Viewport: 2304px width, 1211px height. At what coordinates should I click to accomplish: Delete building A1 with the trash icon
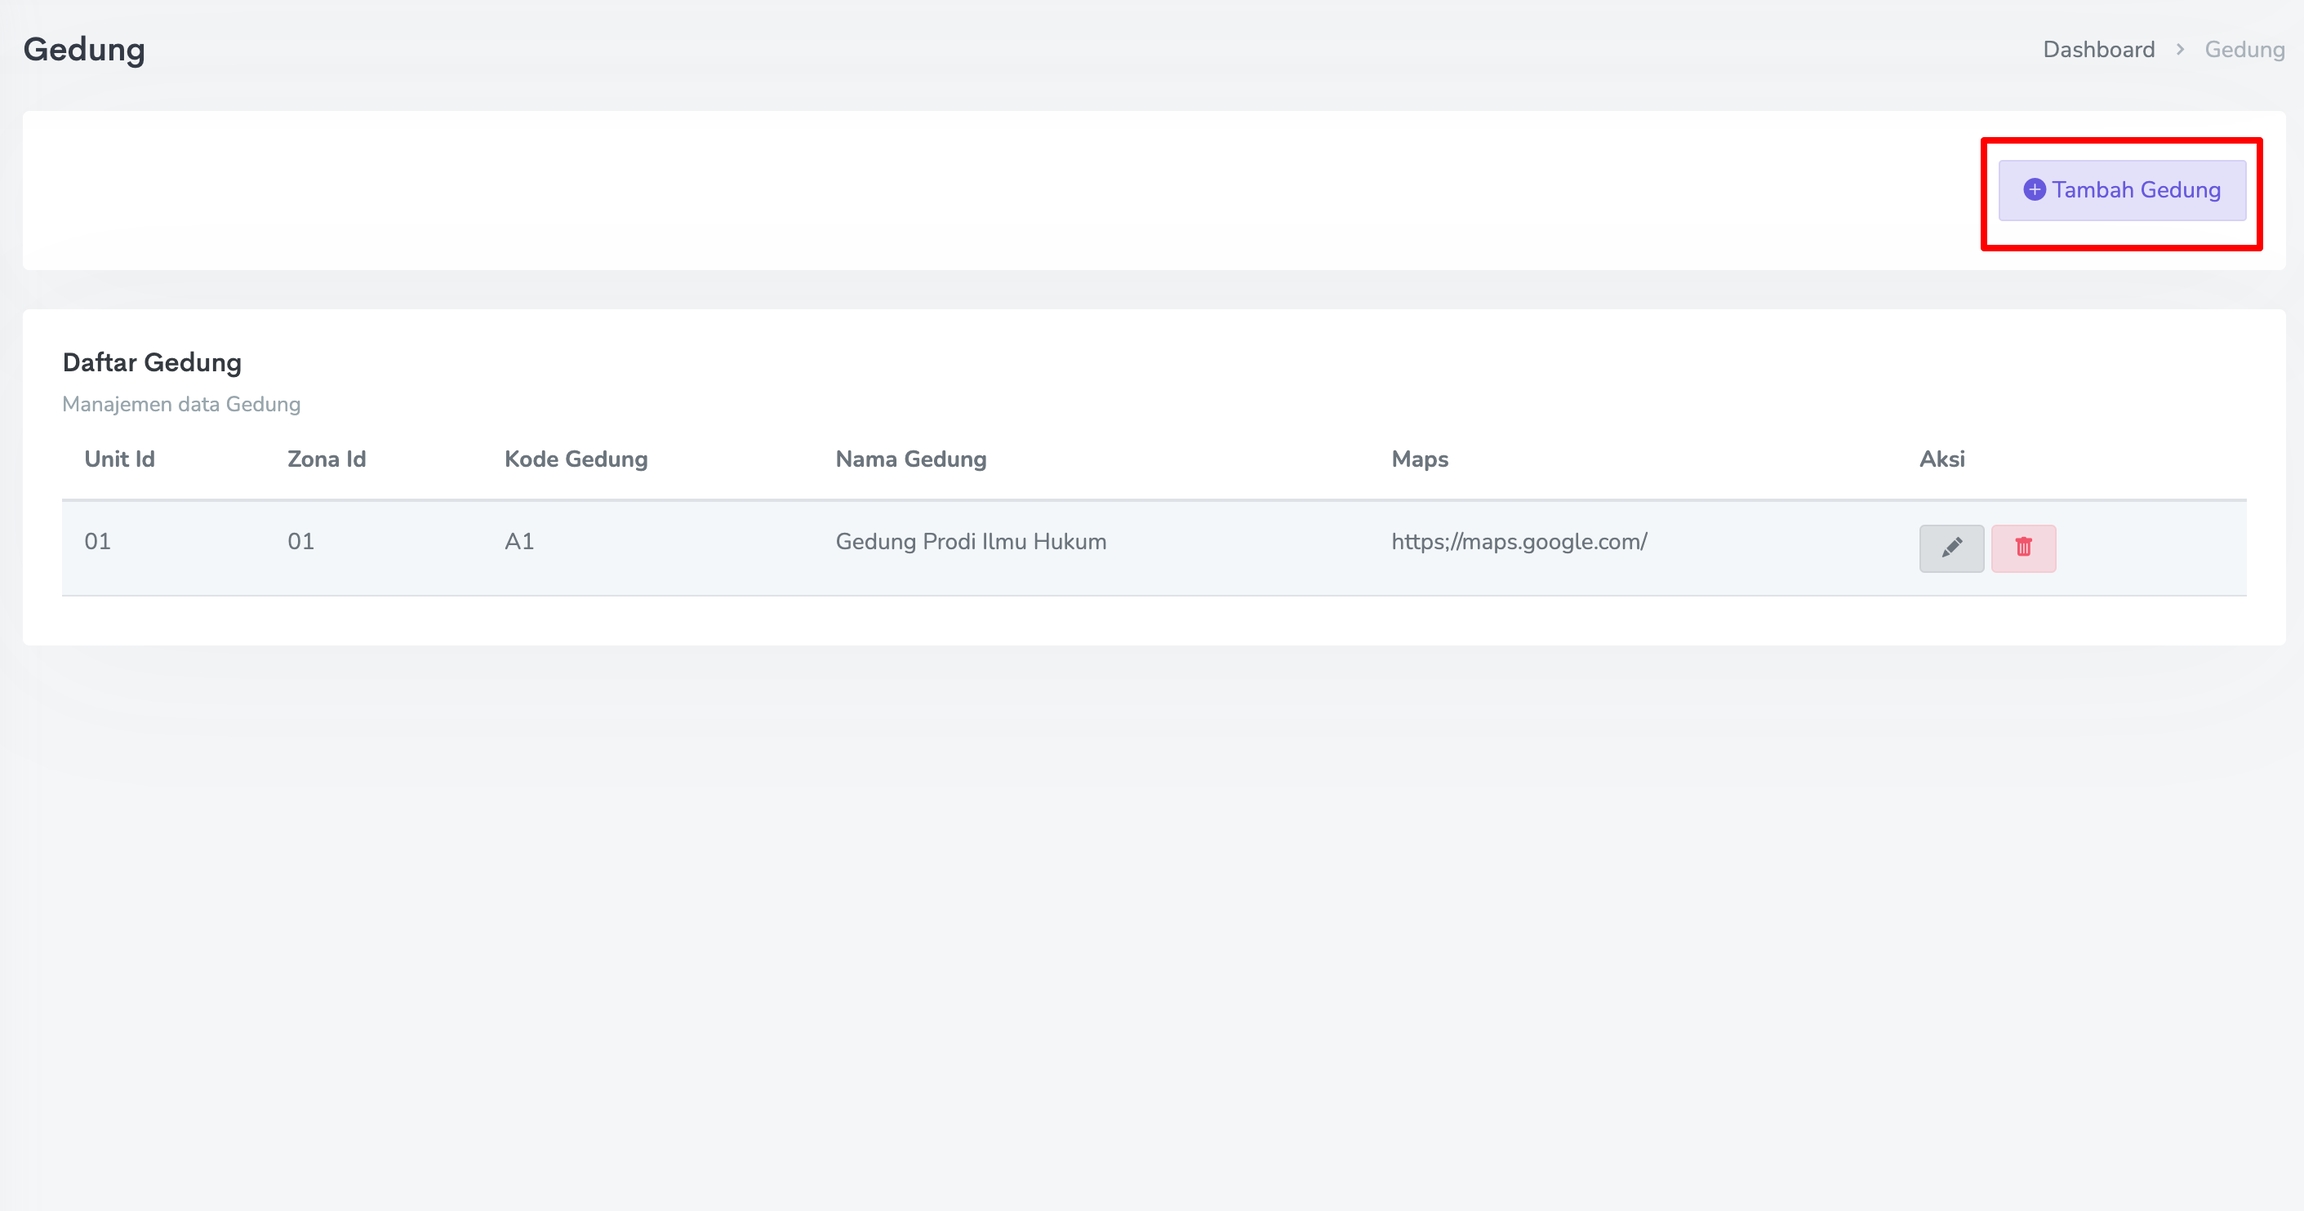coord(2023,548)
